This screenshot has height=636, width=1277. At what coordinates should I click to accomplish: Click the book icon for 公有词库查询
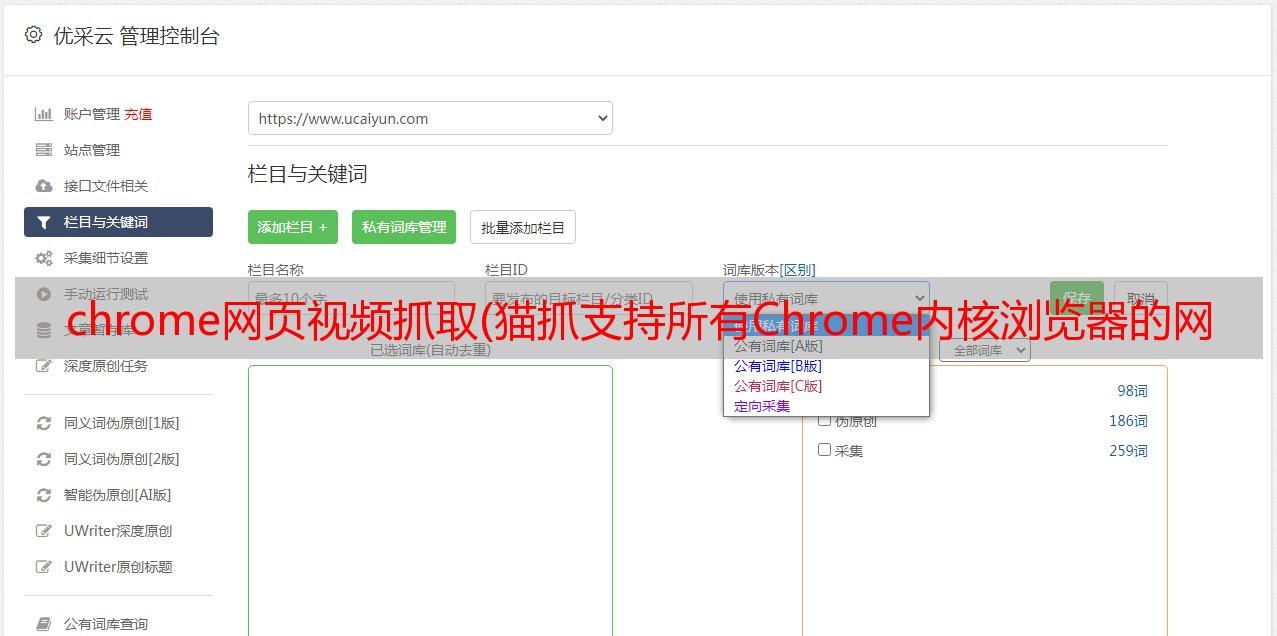pos(43,624)
